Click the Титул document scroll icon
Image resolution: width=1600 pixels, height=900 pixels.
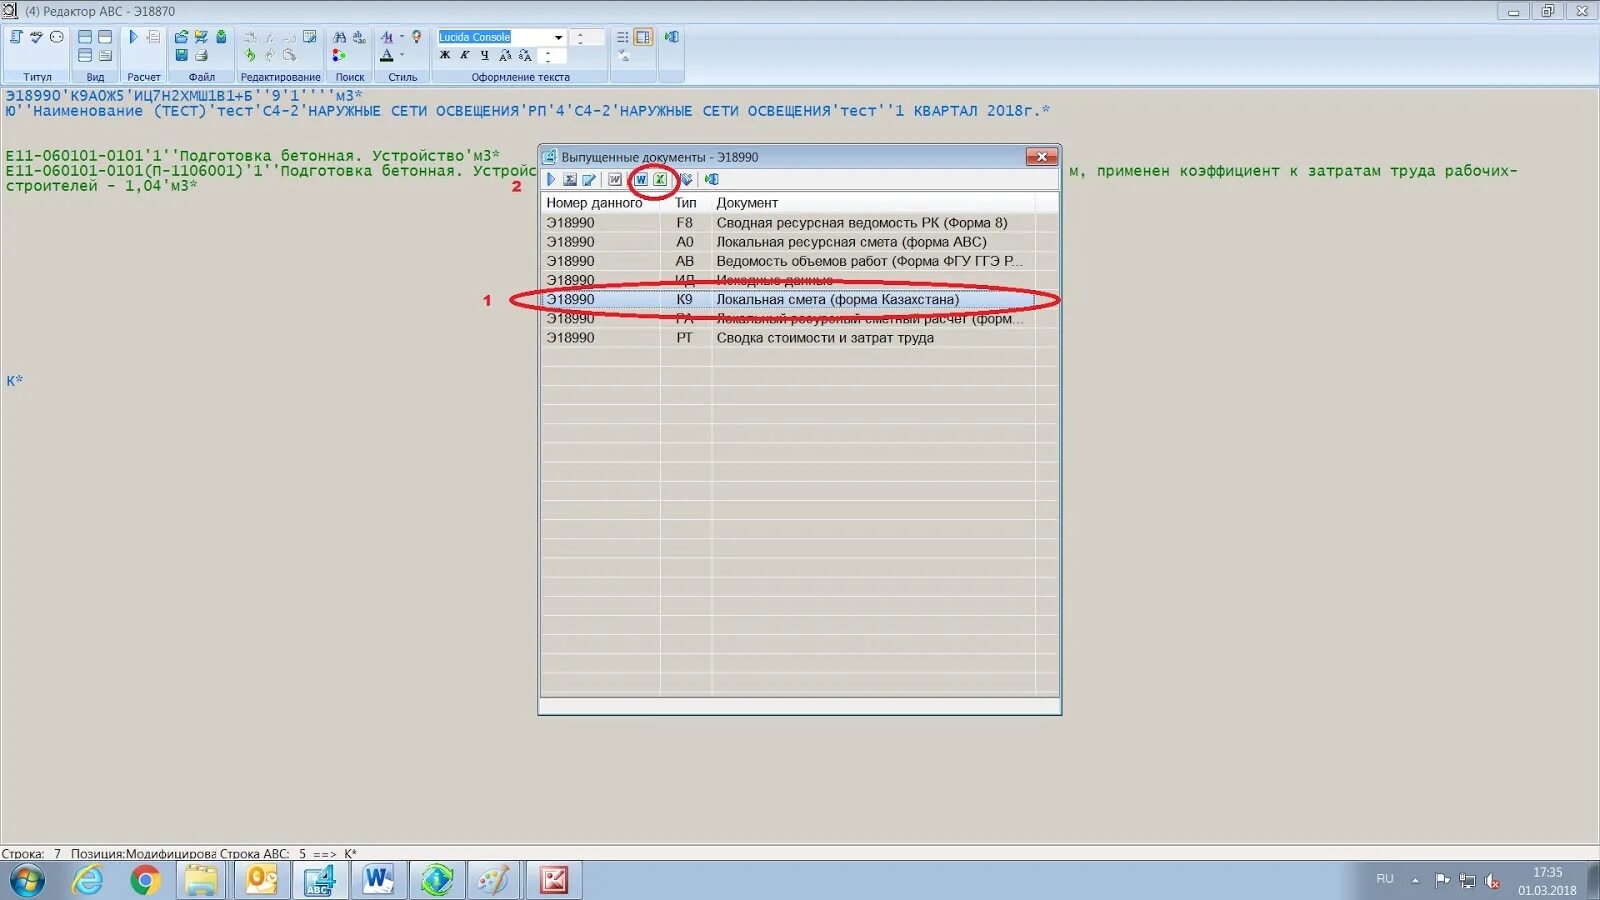click(x=16, y=37)
